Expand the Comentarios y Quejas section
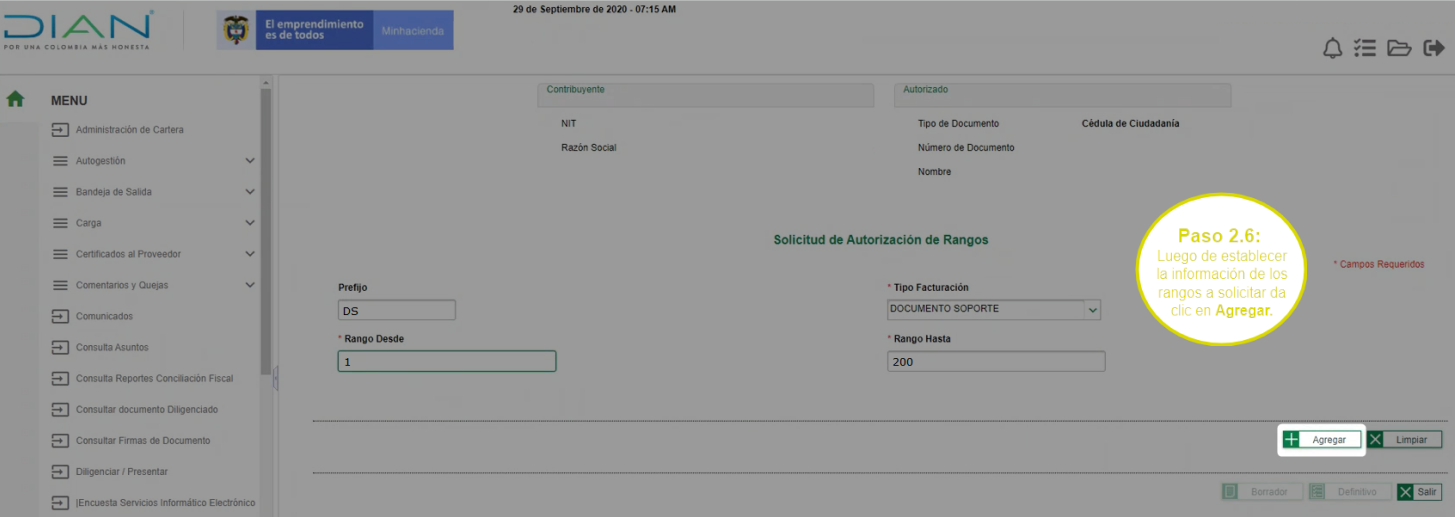Viewport: 1455px width, 517px height. 250,285
